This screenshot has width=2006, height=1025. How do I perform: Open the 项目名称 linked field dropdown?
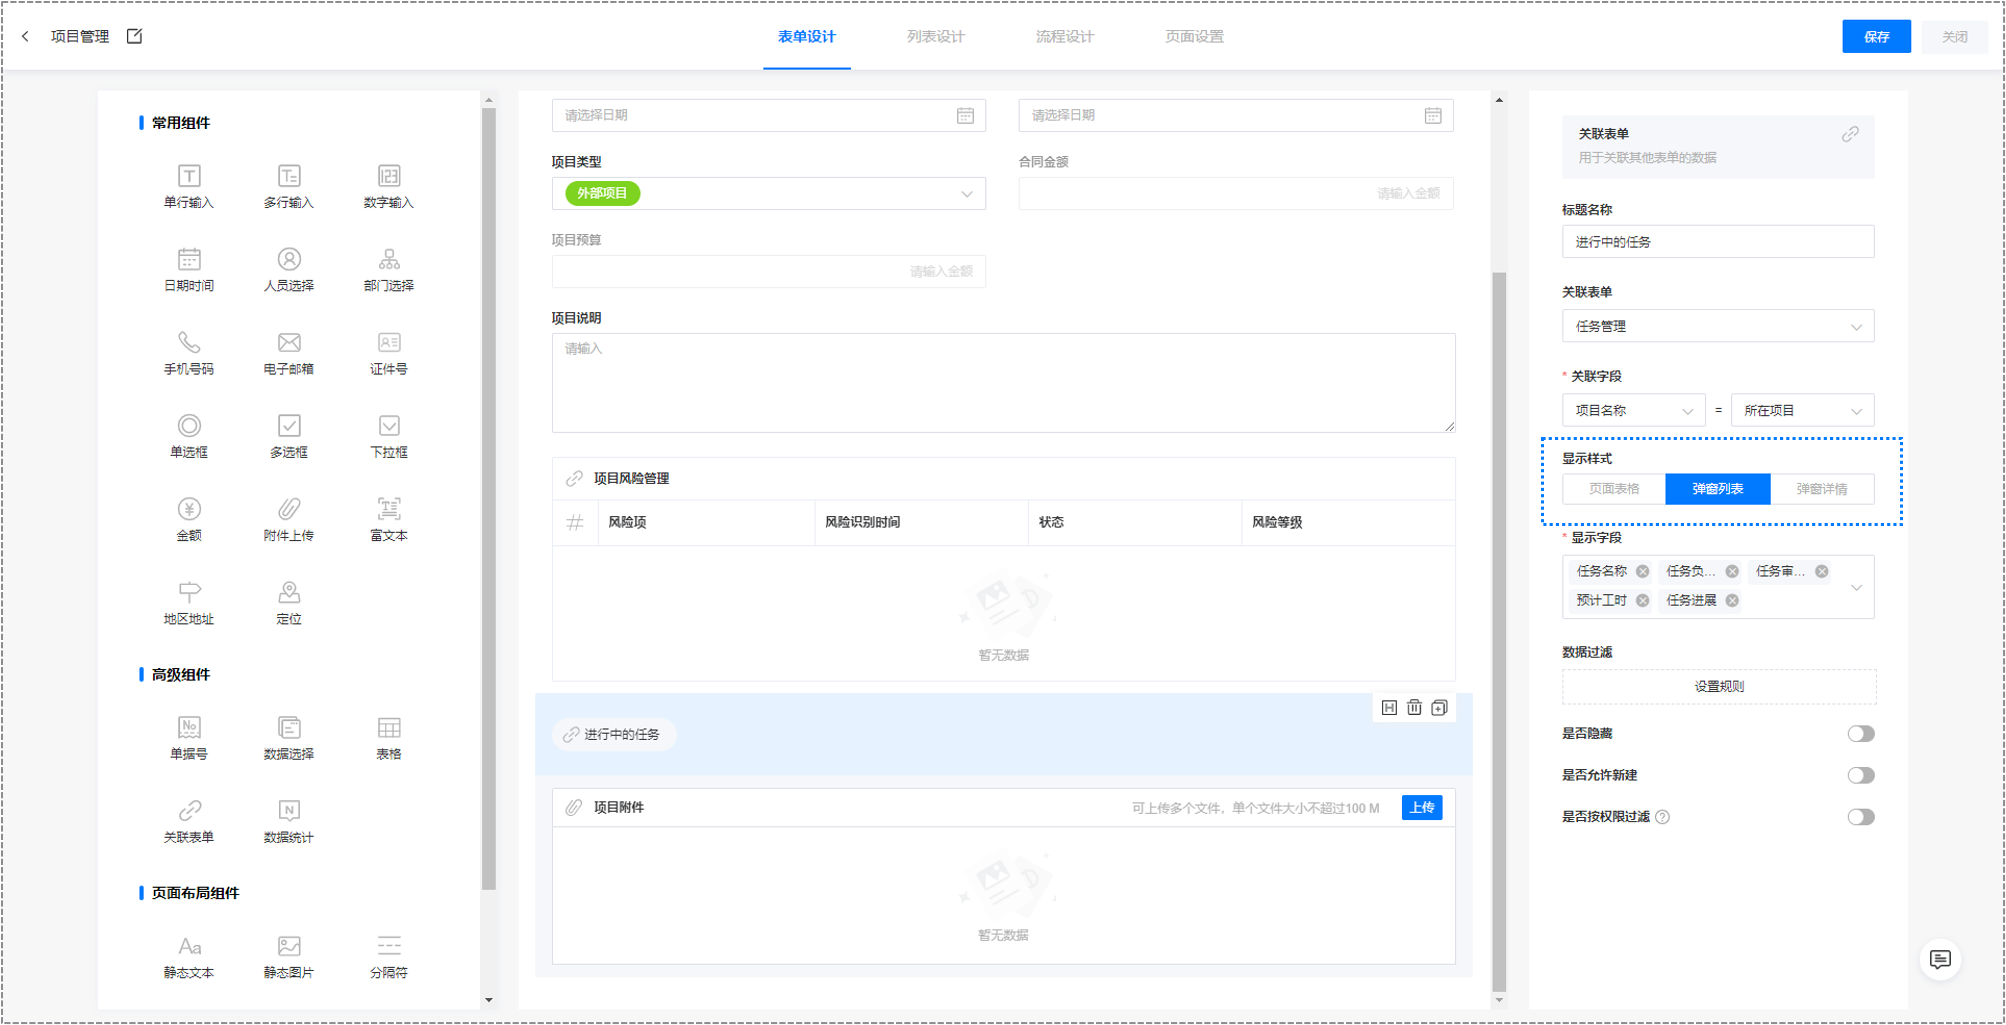(x=1634, y=410)
